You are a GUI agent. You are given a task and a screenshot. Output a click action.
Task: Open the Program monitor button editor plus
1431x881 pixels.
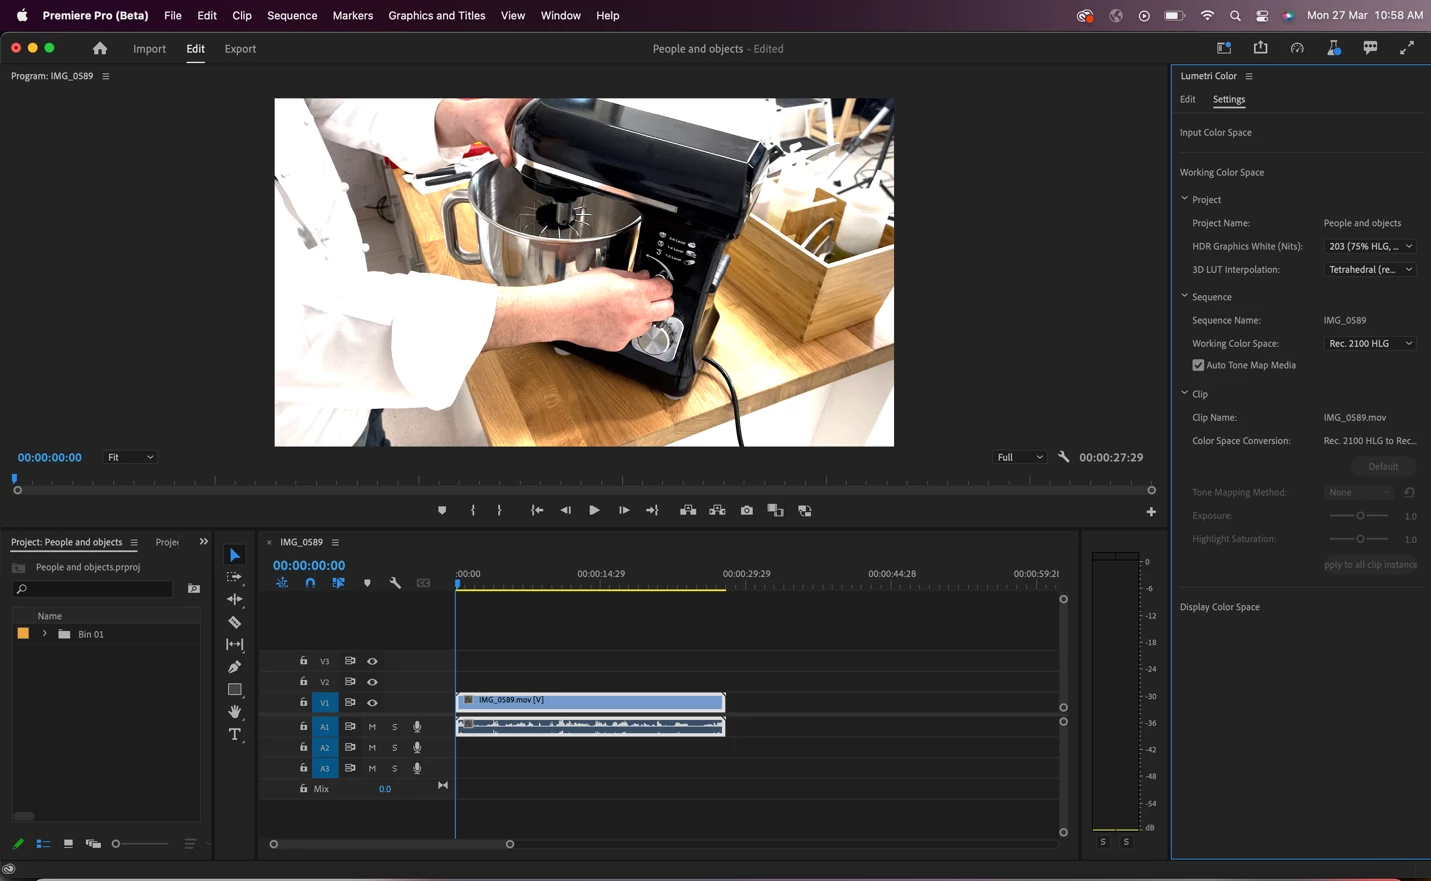(1151, 512)
